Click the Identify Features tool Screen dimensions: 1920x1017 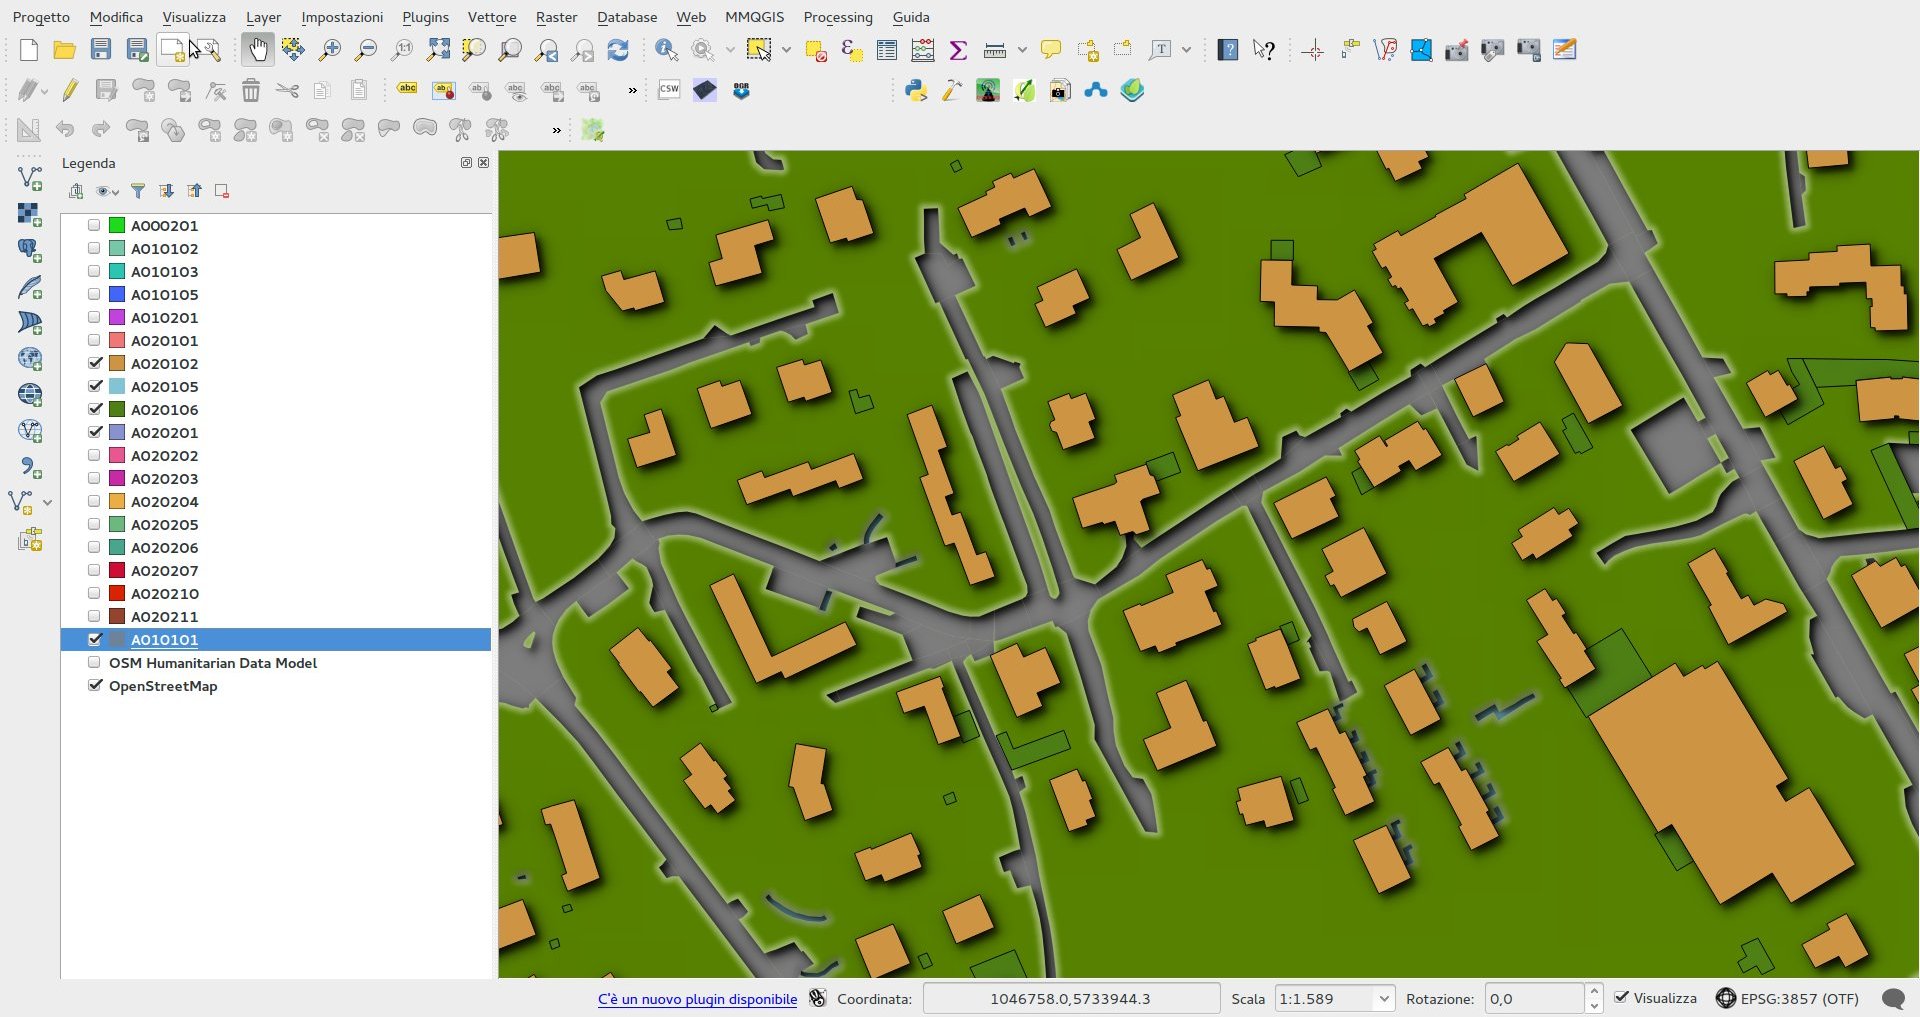pyautogui.click(x=666, y=49)
